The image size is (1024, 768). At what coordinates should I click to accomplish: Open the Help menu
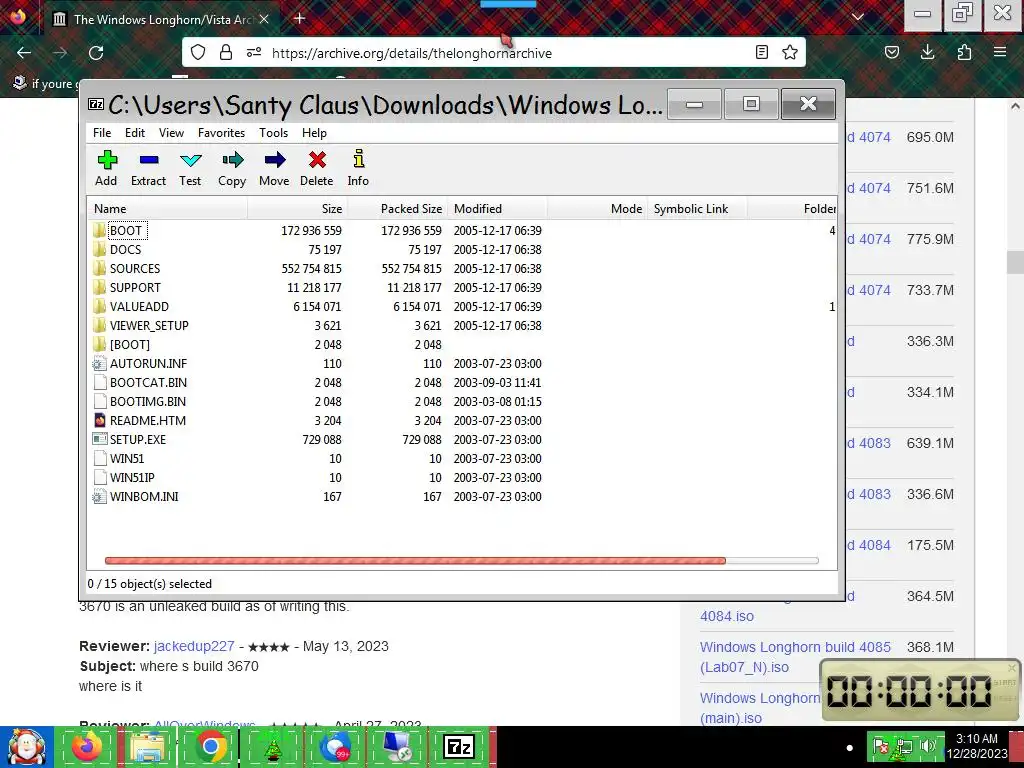[314, 133]
